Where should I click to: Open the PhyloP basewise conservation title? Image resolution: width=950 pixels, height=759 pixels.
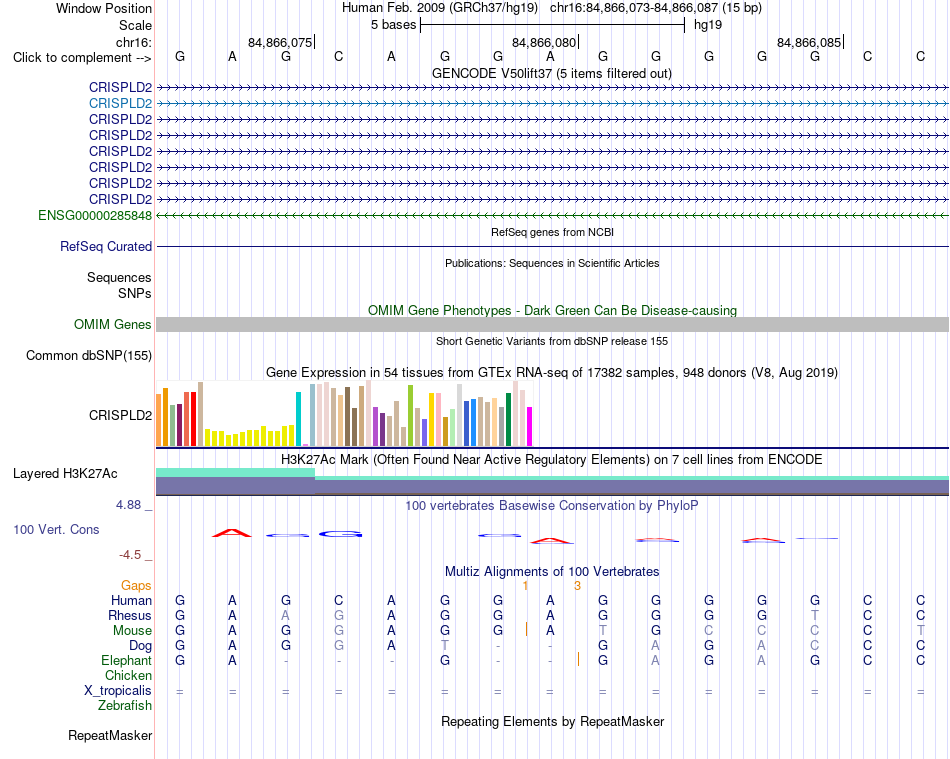point(552,505)
